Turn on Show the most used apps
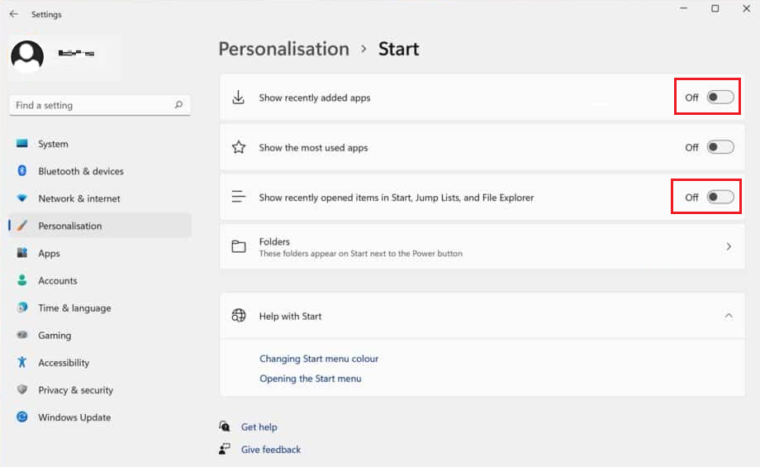 (719, 147)
